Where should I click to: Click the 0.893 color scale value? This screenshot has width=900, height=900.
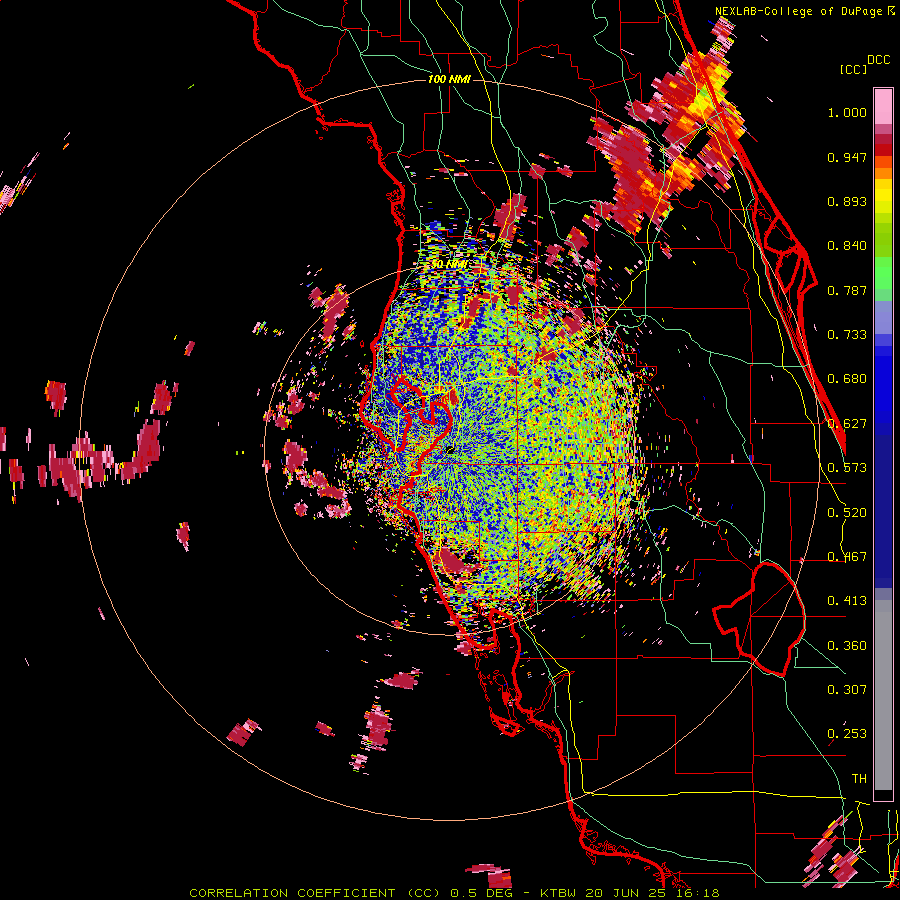(x=847, y=201)
